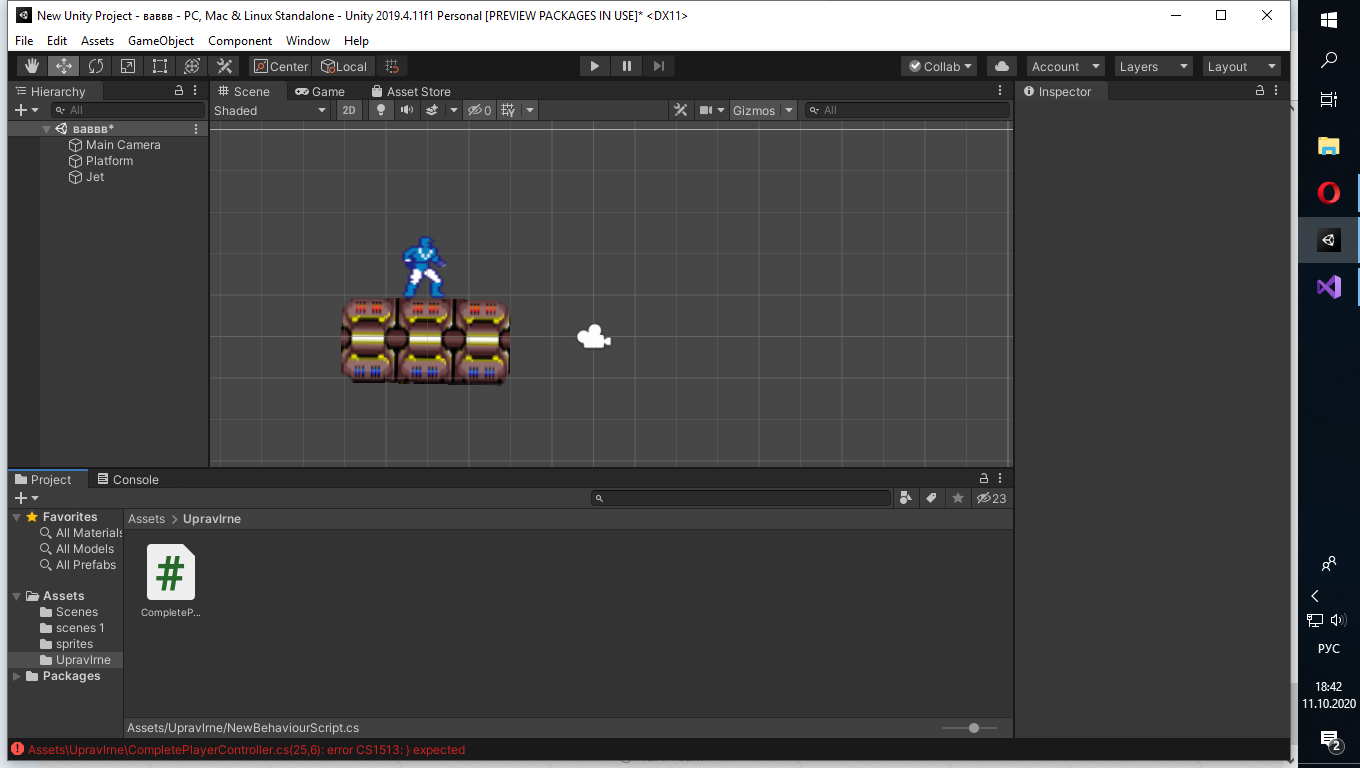Open the Window menu
1360x768 pixels.
(308, 41)
